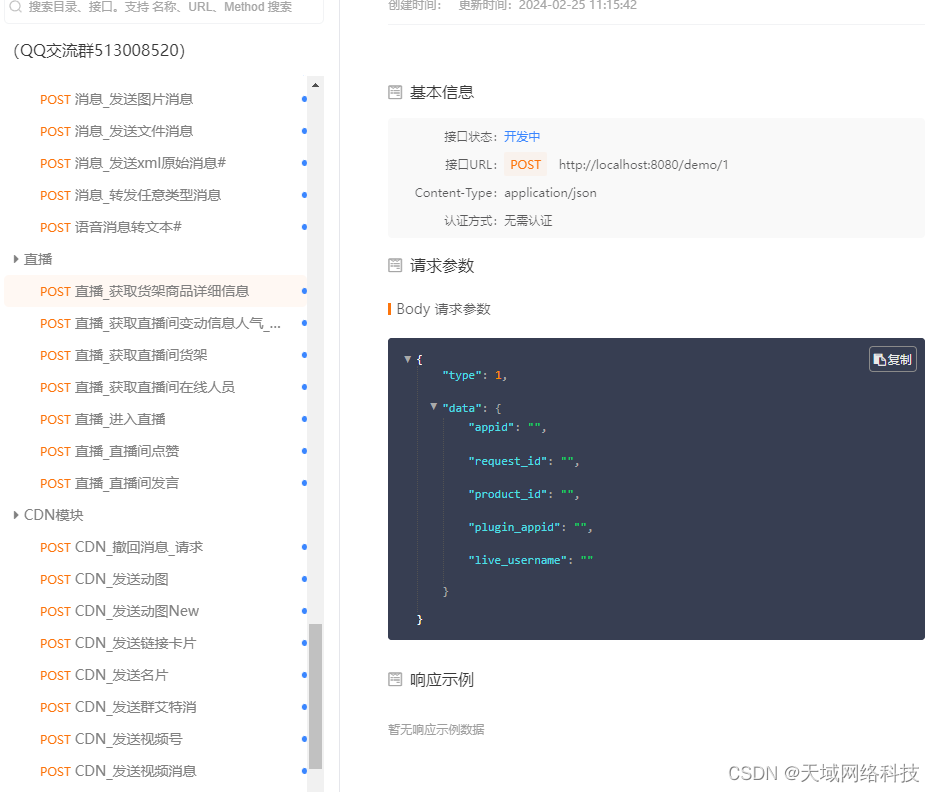Click the 开发中 interface status link
Viewport: 935px width, 792px height.
(x=521, y=136)
